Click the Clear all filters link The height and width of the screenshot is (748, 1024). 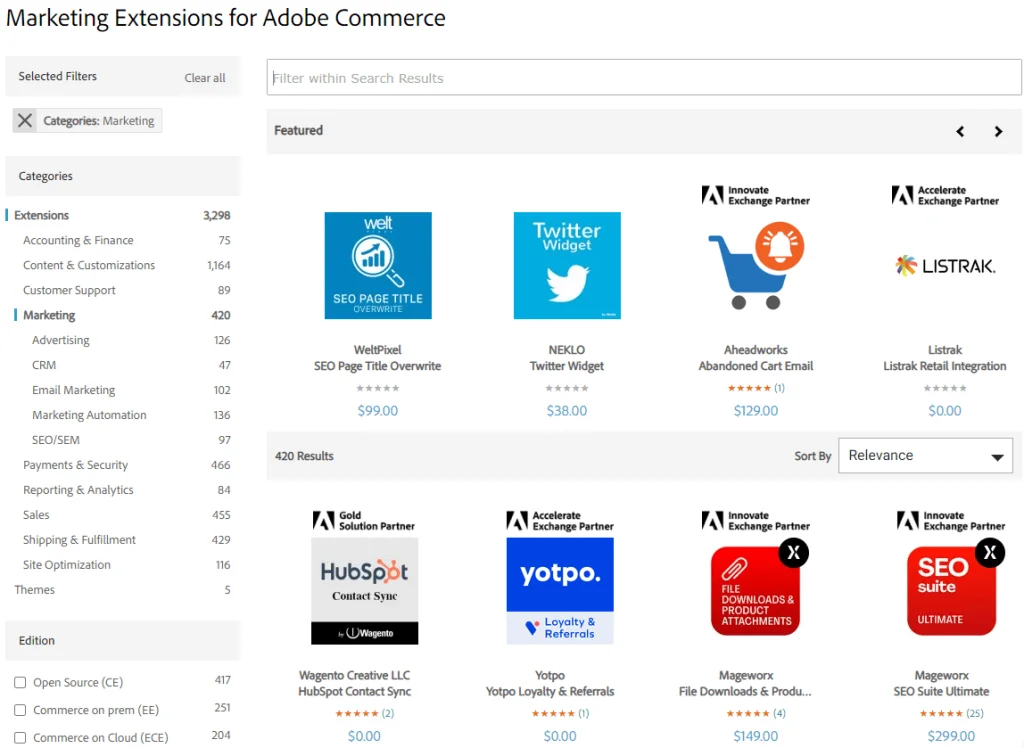click(205, 78)
